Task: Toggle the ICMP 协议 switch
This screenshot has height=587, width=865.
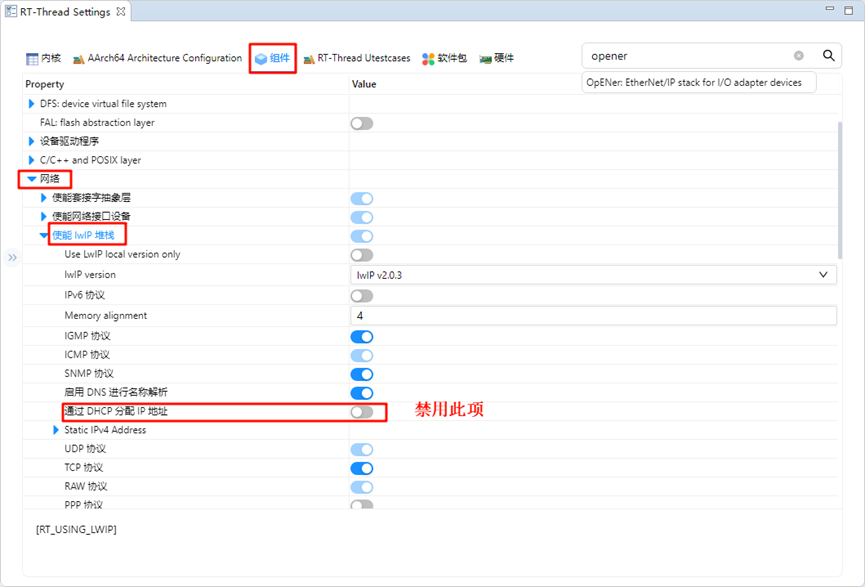Action: tap(362, 355)
